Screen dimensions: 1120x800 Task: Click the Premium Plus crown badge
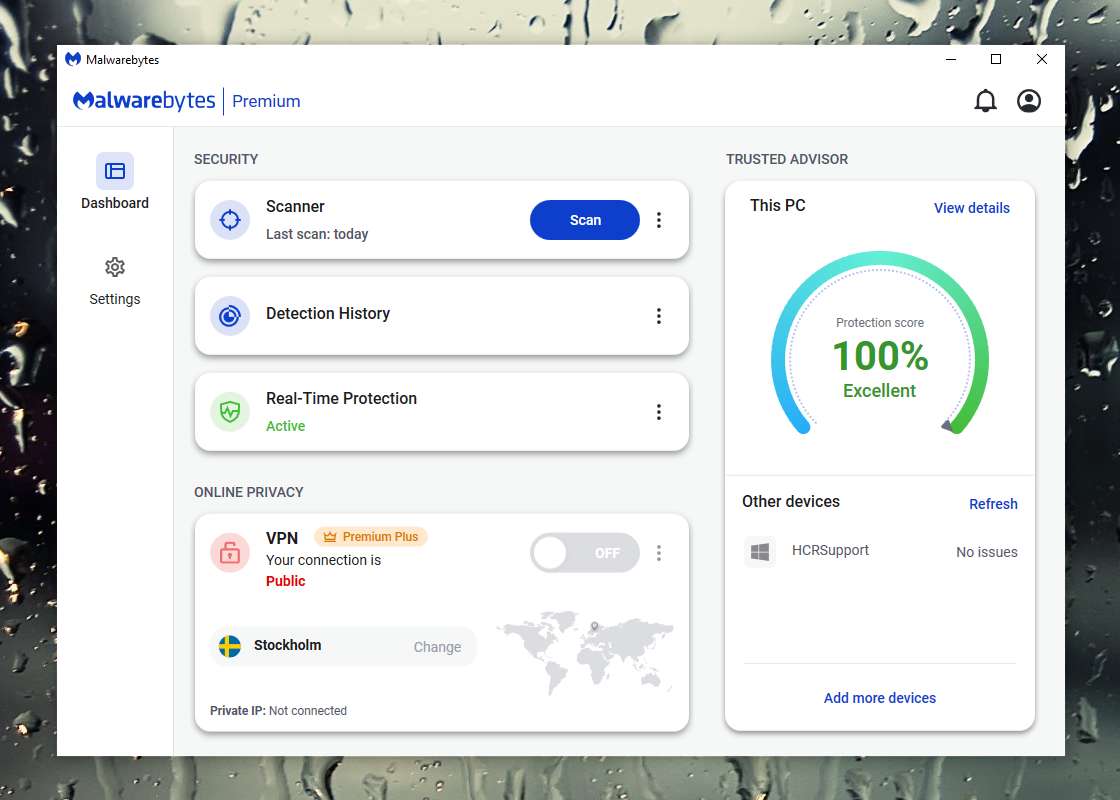(371, 536)
